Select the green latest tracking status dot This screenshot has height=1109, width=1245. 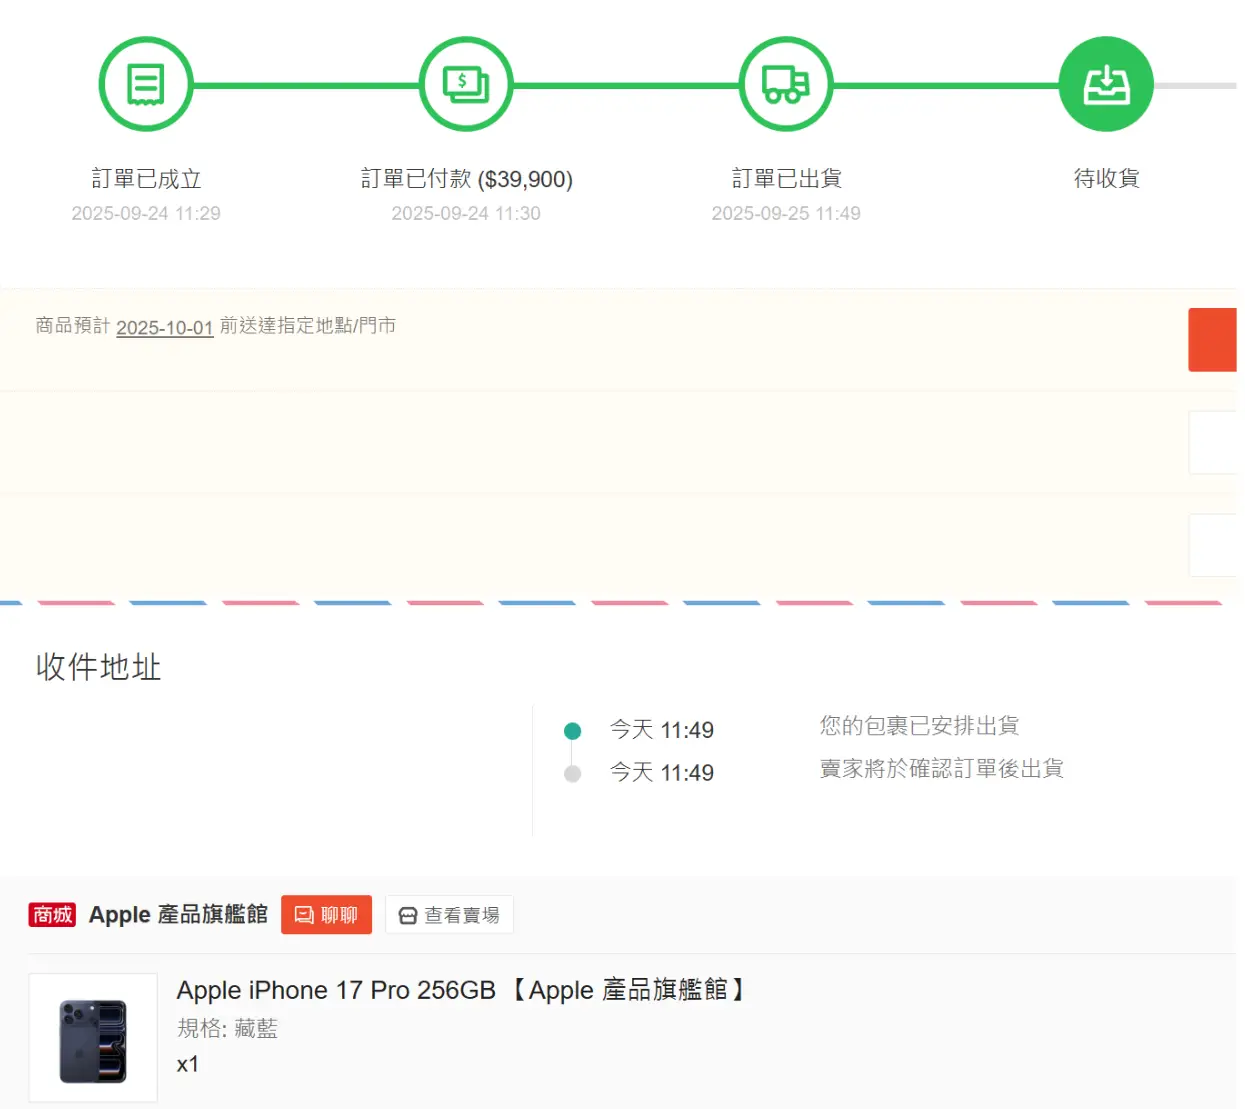pyautogui.click(x=573, y=731)
